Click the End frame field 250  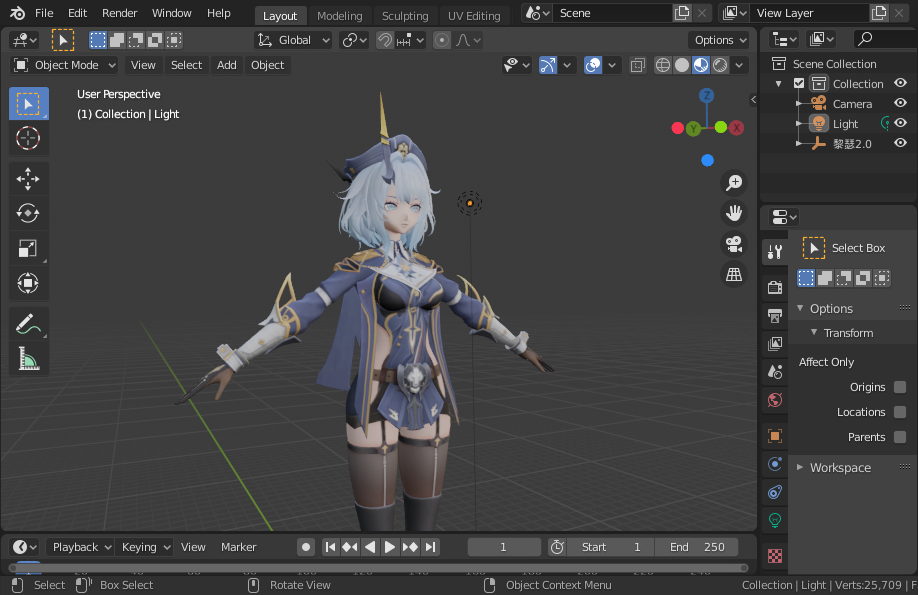697,547
